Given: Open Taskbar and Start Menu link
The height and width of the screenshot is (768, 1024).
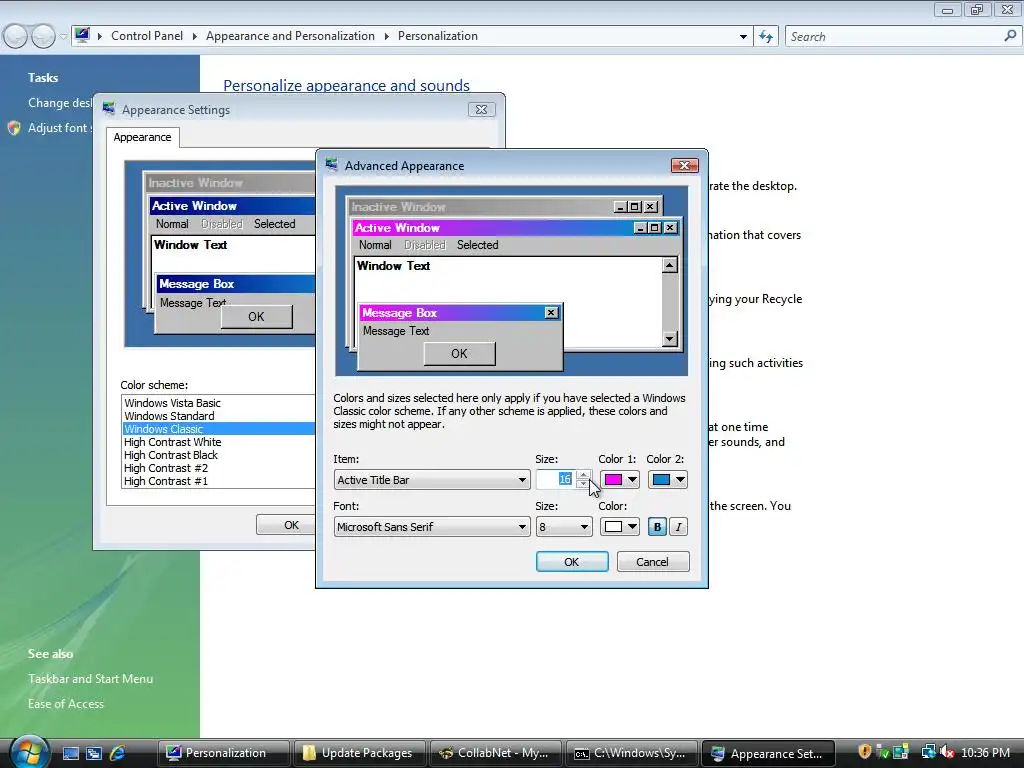Looking at the screenshot, I should pyautogui.click(x=90, y=679).
